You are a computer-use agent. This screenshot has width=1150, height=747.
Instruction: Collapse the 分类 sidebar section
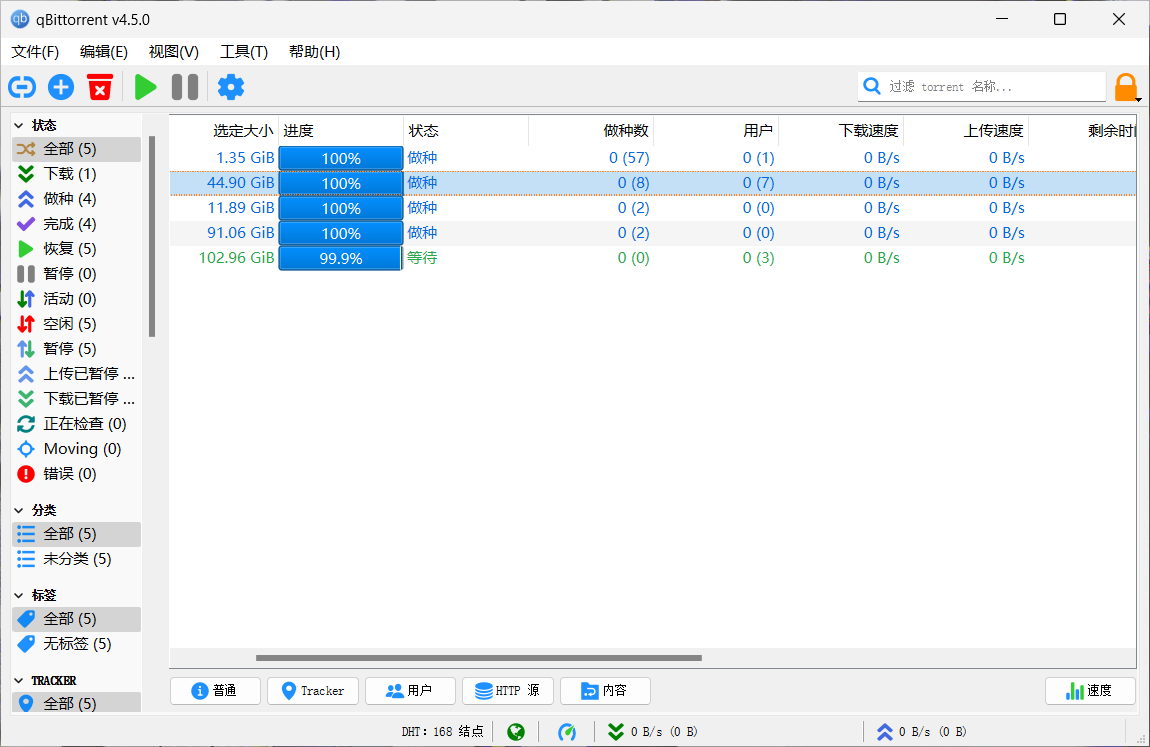(19, 510)
